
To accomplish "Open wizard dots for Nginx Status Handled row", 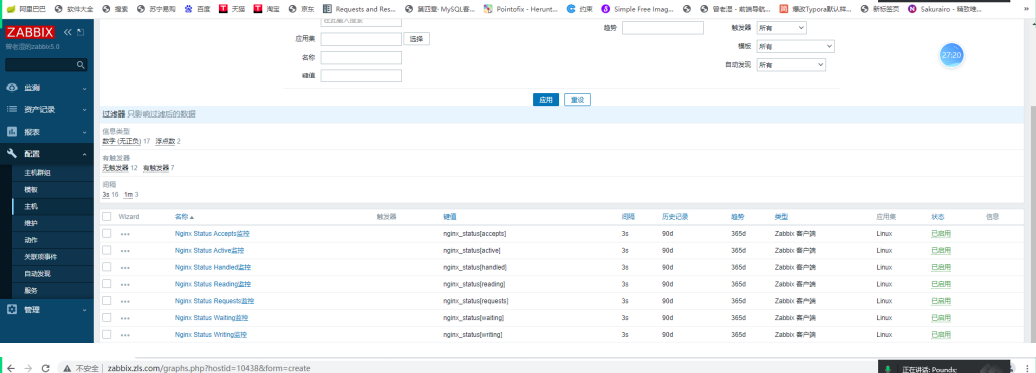I will point(125,267).
